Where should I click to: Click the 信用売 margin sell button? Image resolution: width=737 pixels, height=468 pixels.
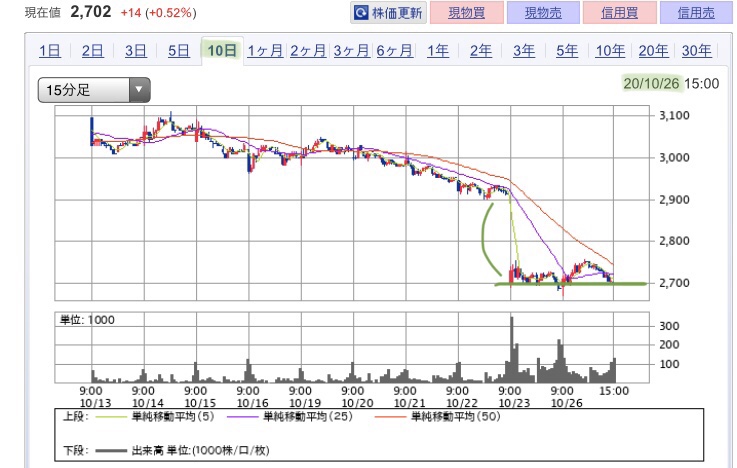click(696, 13)
